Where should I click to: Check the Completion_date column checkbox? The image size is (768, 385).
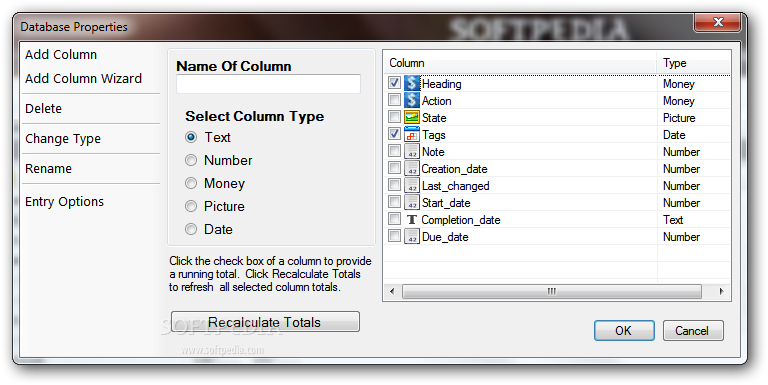[394, 218]
